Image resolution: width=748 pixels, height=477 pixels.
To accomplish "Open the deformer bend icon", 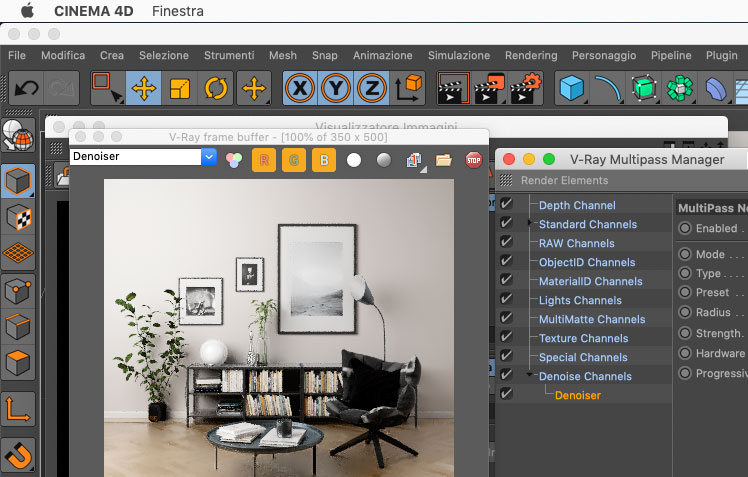I will click(x=716, y=88).
